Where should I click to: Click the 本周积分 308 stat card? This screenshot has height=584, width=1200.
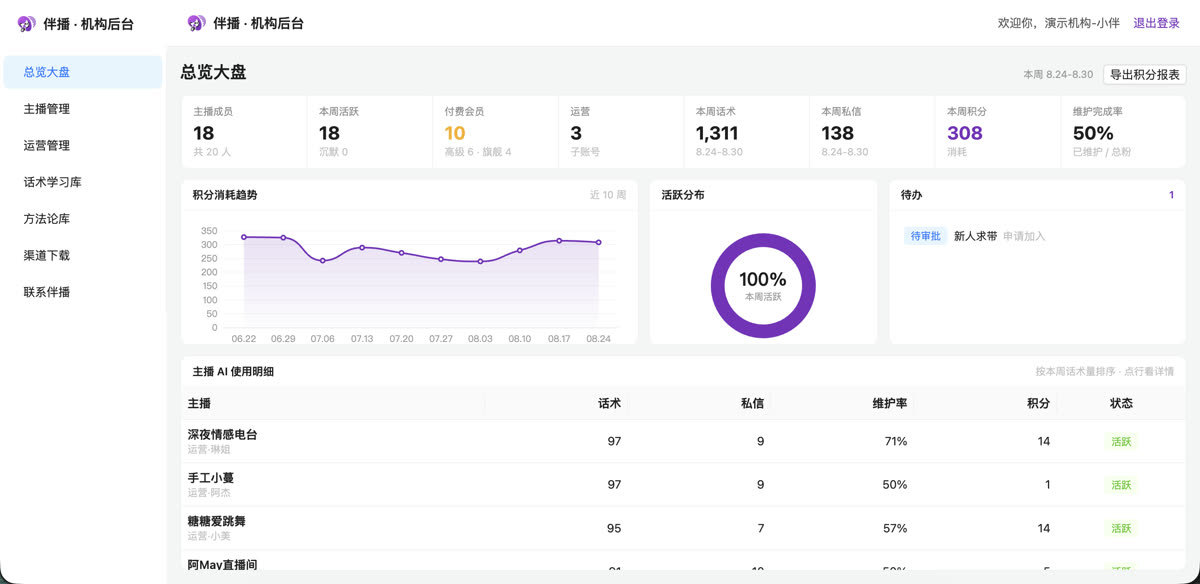pos(996,132)
